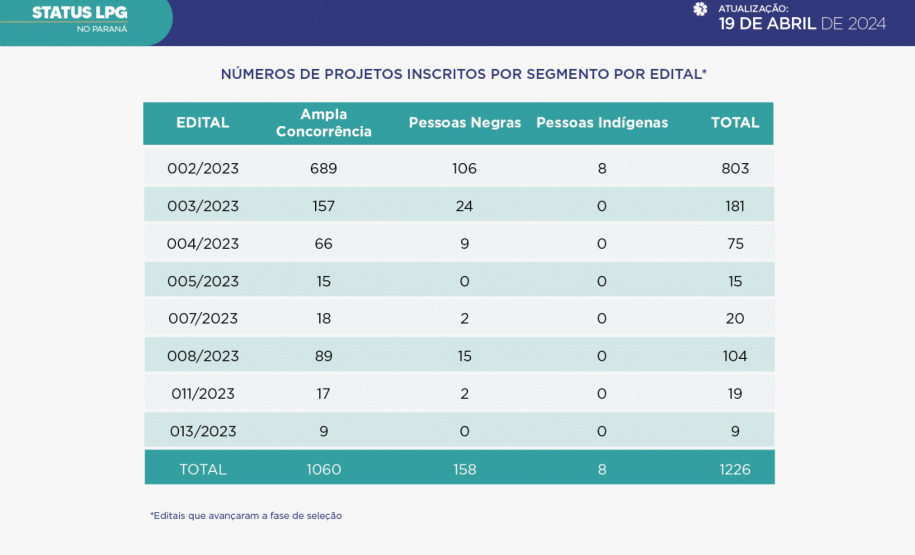Click edital 008/2023 row label
Viewport: 915px width, 555px height.
point(203,356)
